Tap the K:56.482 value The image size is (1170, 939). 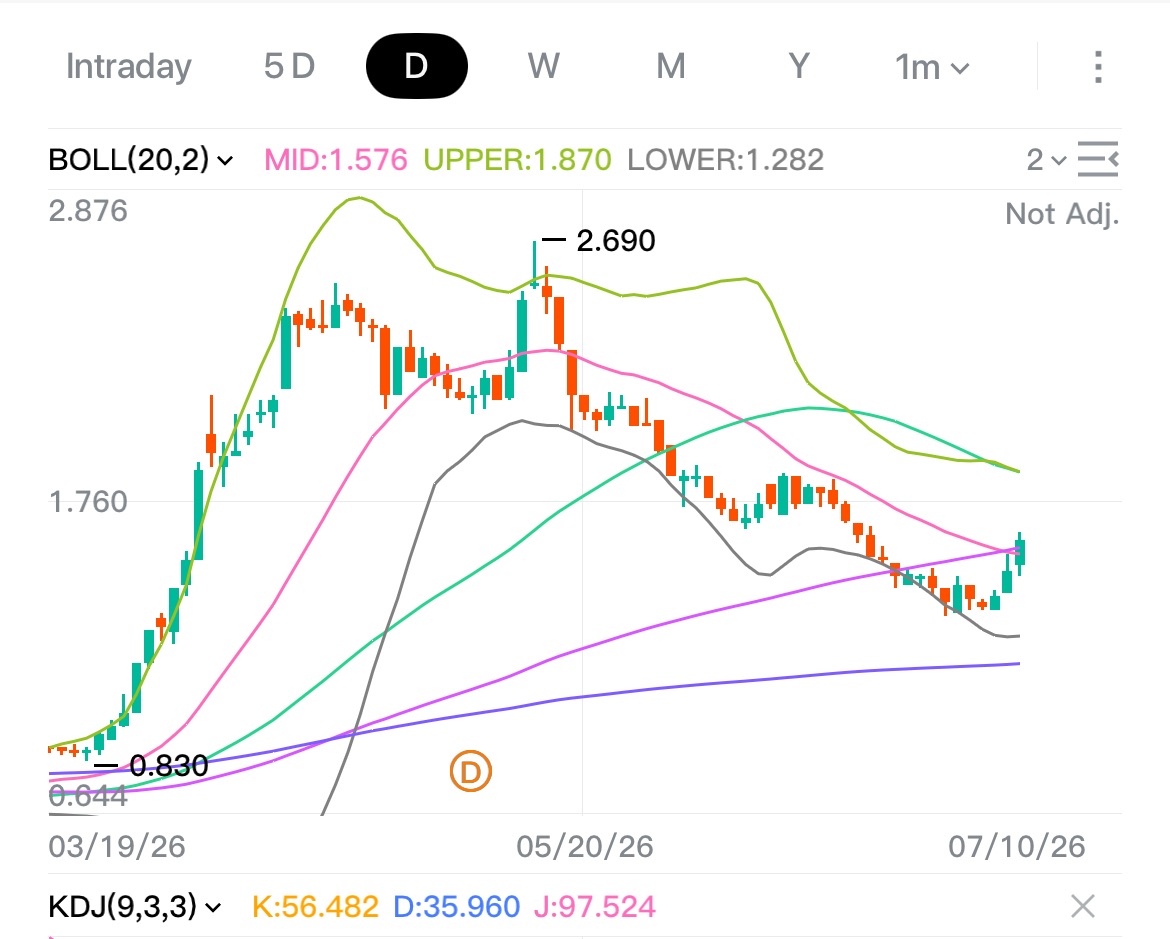click(x=315, y=907)
